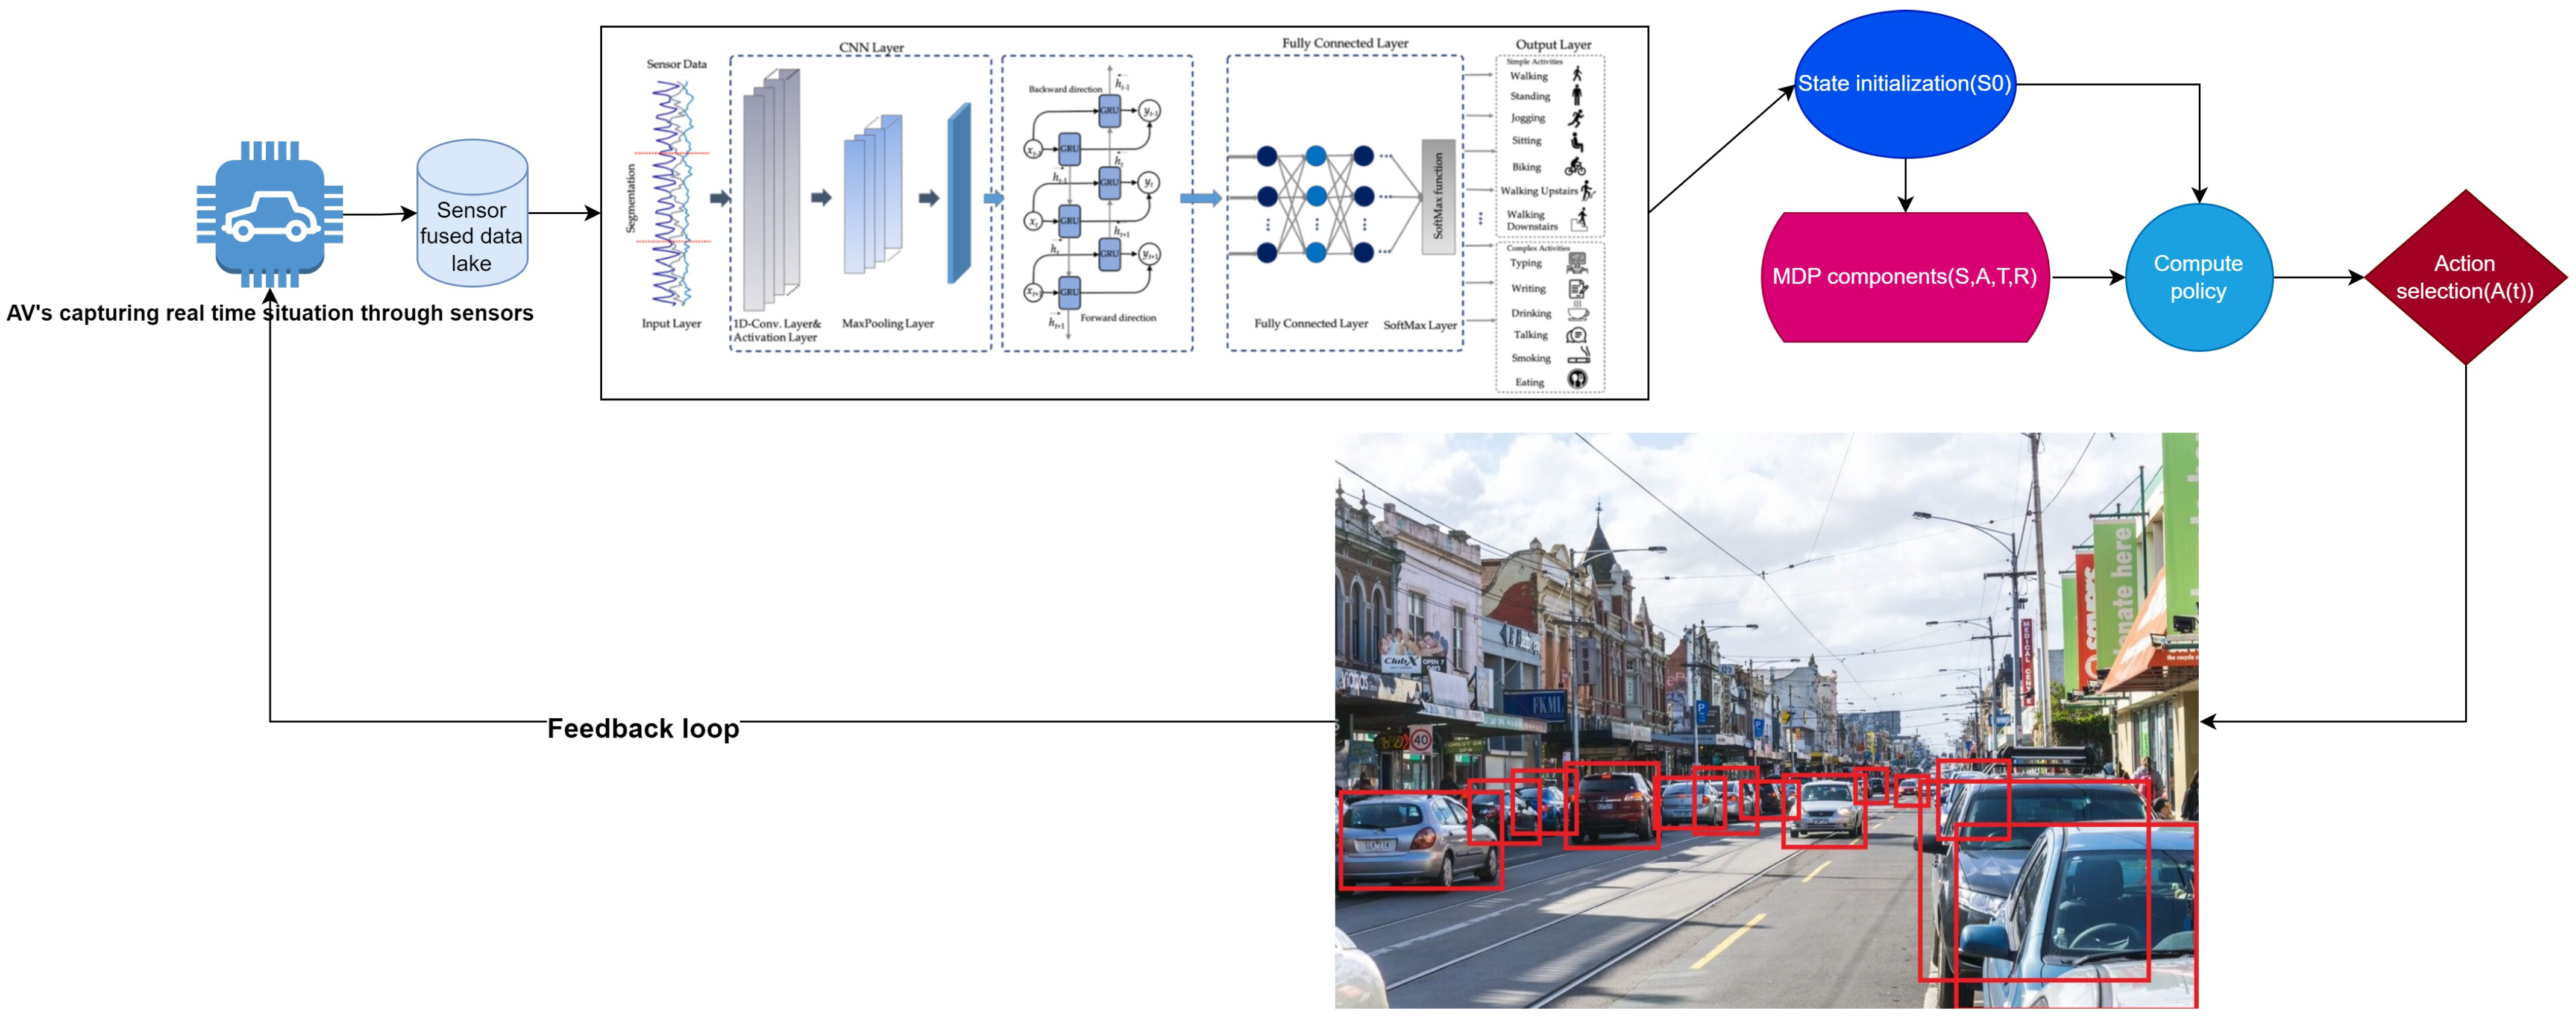Click the SoftMax function block
Viewport: 2576px width, 1022px height.
1438,196
